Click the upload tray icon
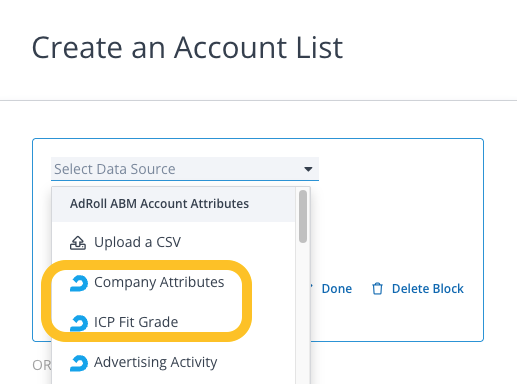517x384 pixels. [78, 243]
